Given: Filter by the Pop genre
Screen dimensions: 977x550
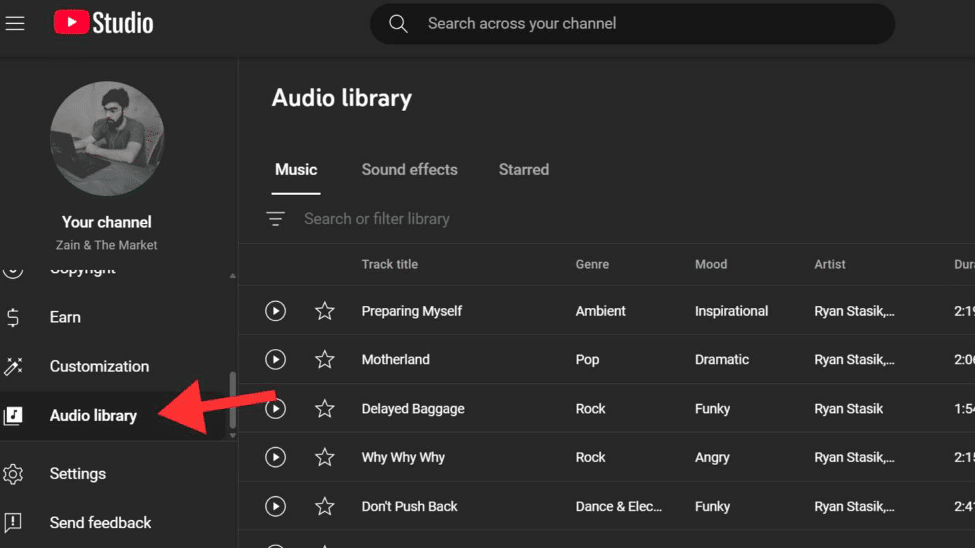Looking at the screenshot, I should click(x=587, y=359).
